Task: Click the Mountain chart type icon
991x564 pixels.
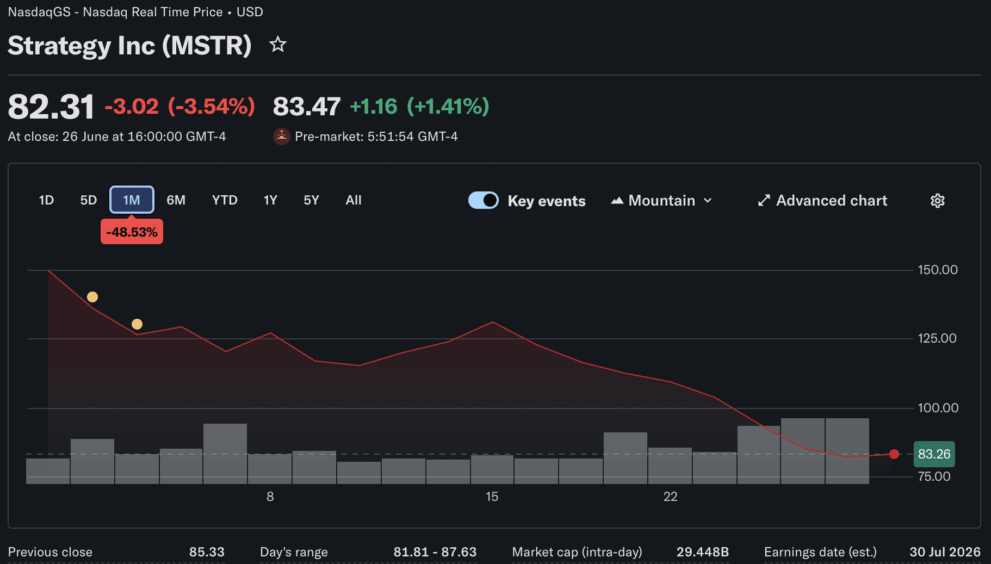Action: tap(617, 200)
